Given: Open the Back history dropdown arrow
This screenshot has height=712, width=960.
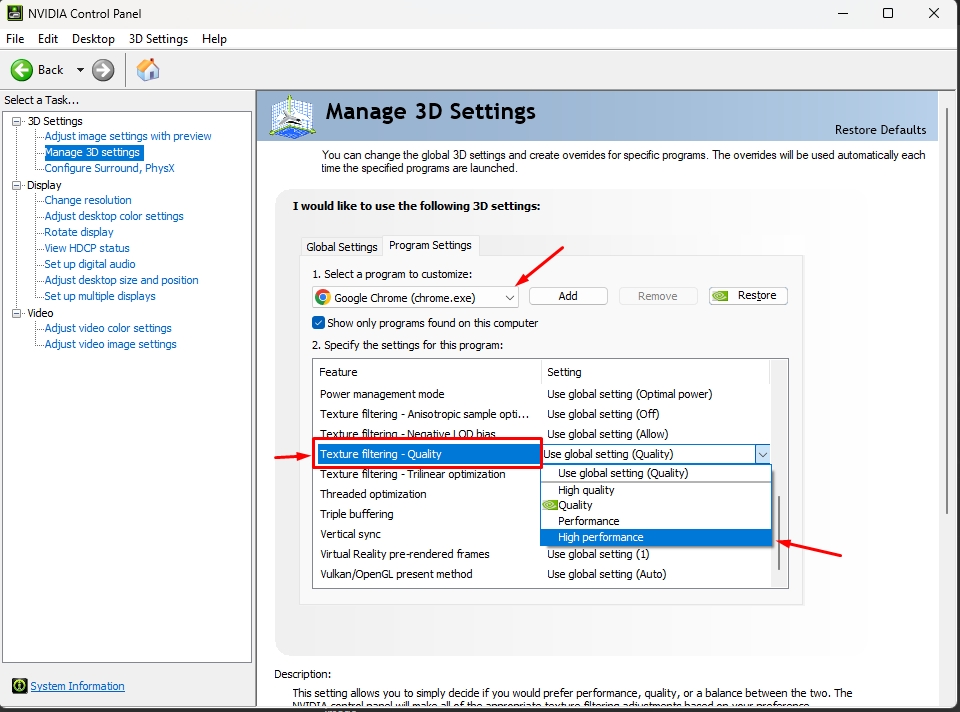Looking at the screenshot, I should pos(80,70).
